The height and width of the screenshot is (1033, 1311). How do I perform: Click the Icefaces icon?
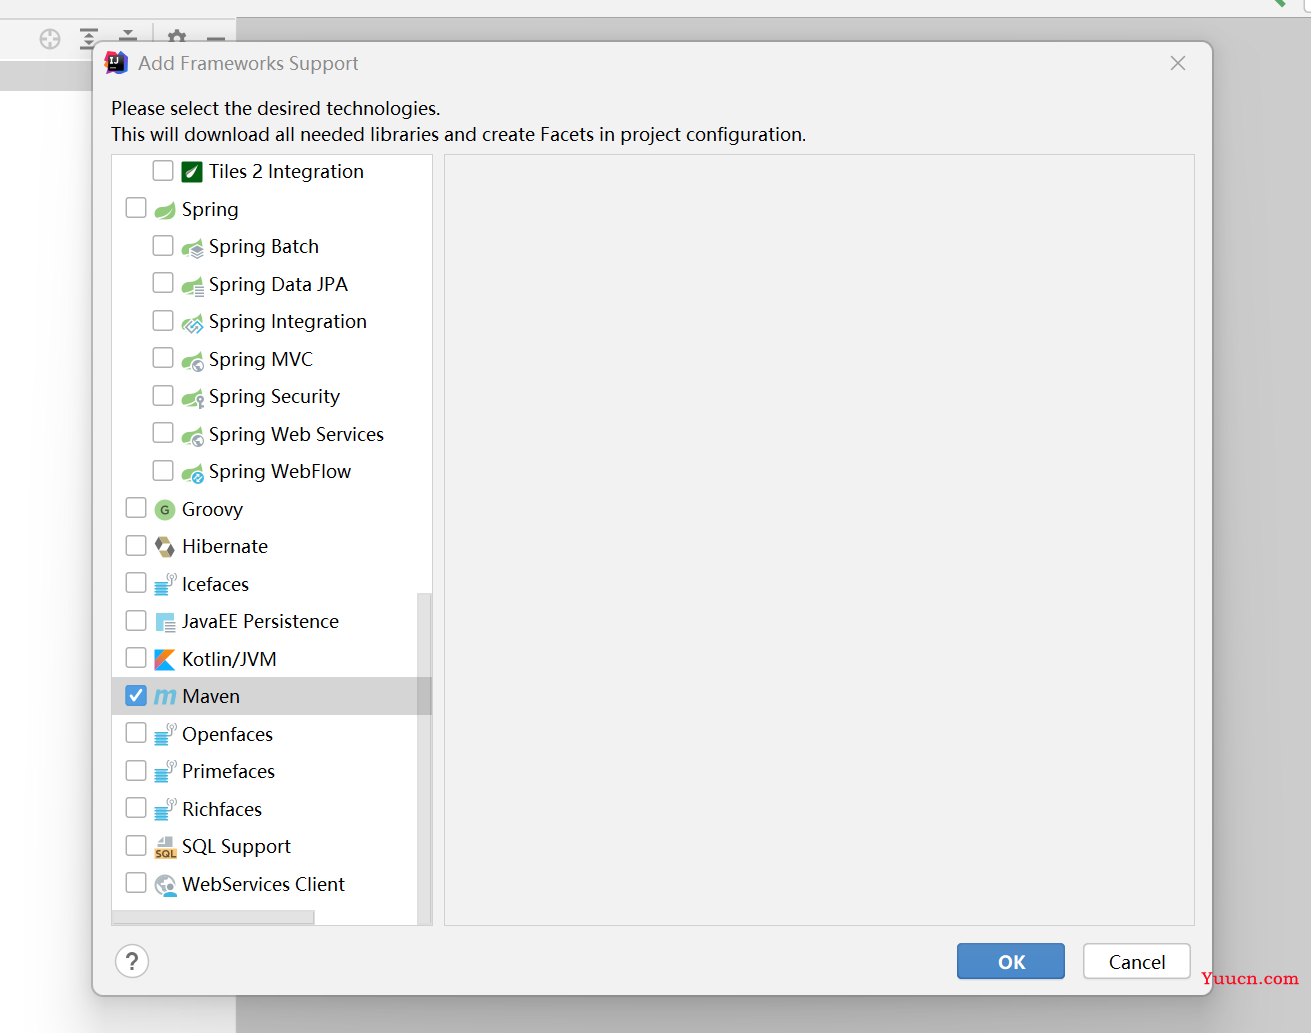[165, 584]
